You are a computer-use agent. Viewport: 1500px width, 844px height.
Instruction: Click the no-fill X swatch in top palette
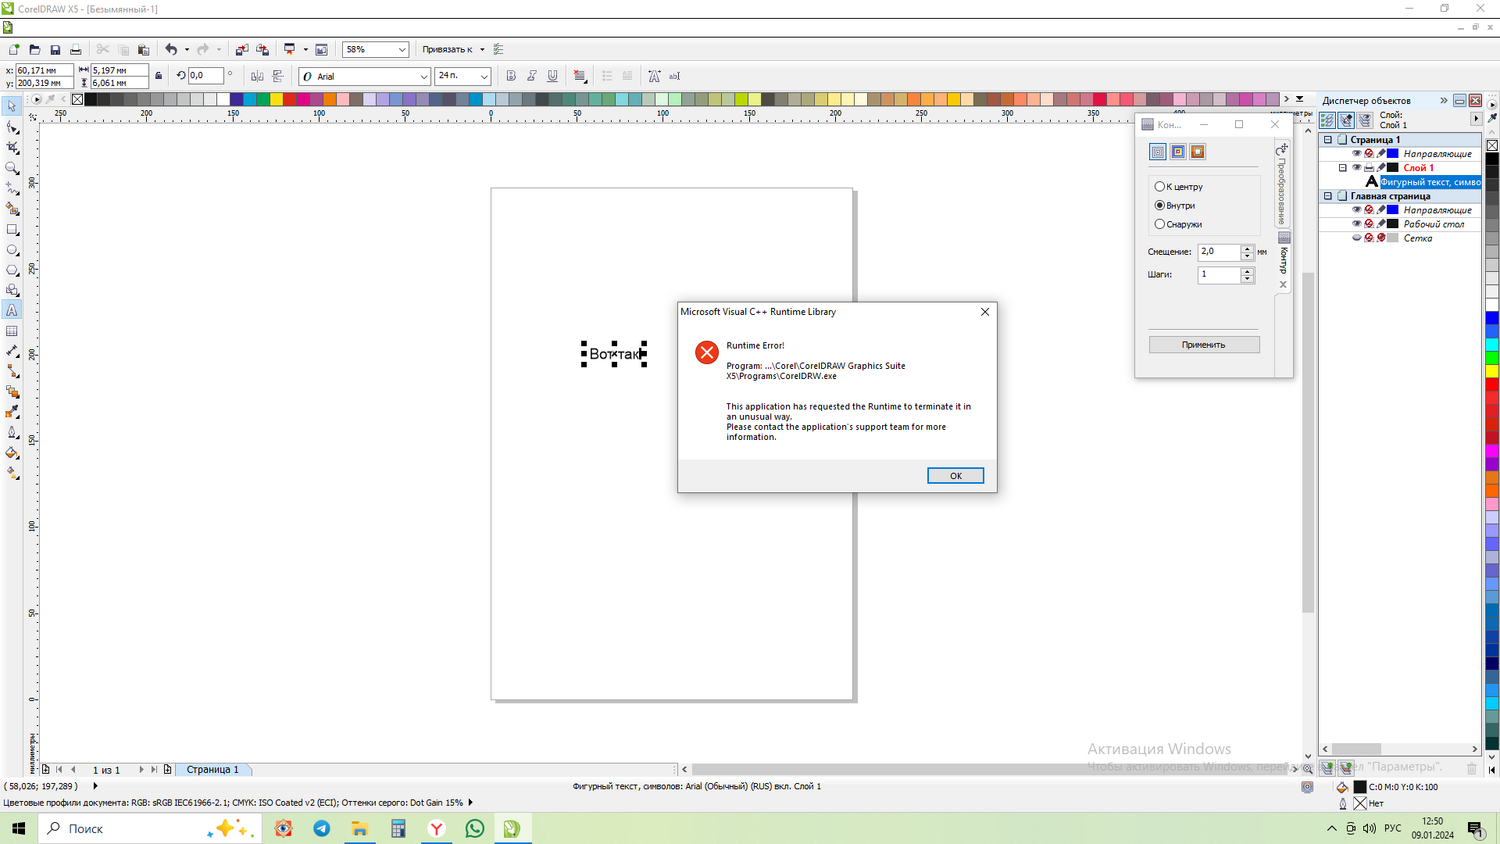click(77, 99)
